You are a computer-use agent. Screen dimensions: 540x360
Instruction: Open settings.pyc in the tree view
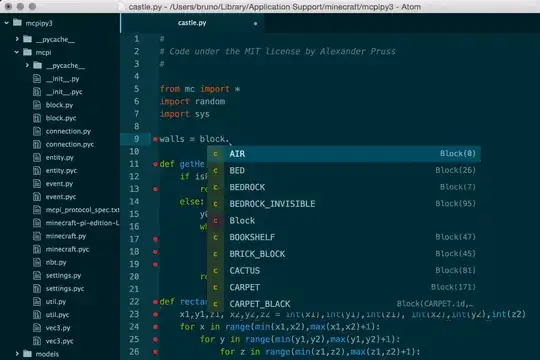coord(65,288)
